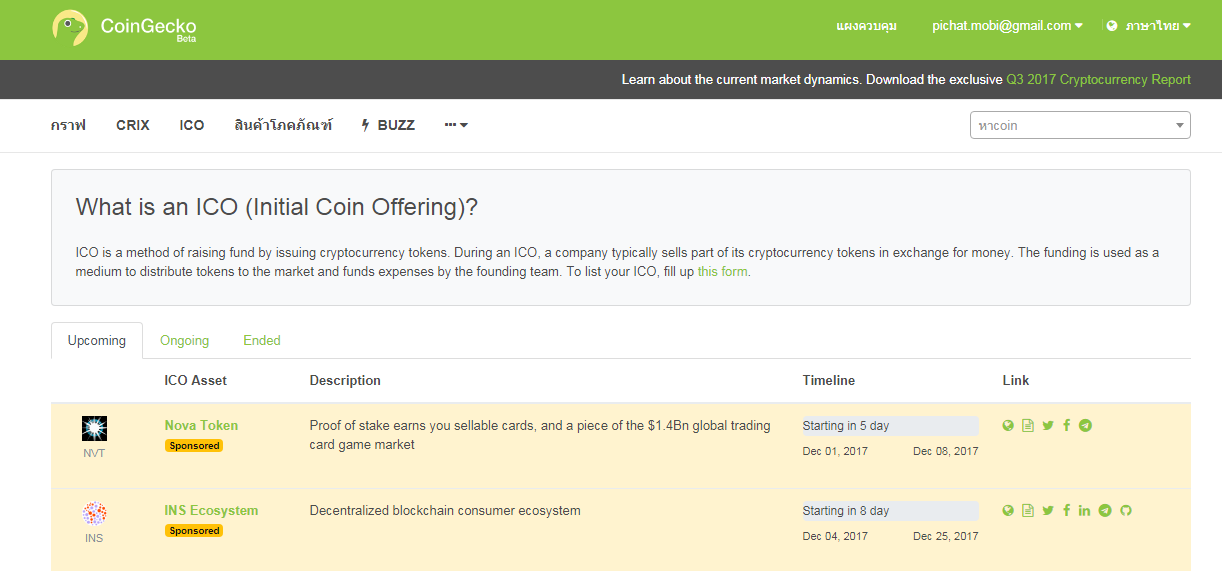Open the กราฟ menu item
Screen dimensions: 1222x571
(x=68, y=125)
